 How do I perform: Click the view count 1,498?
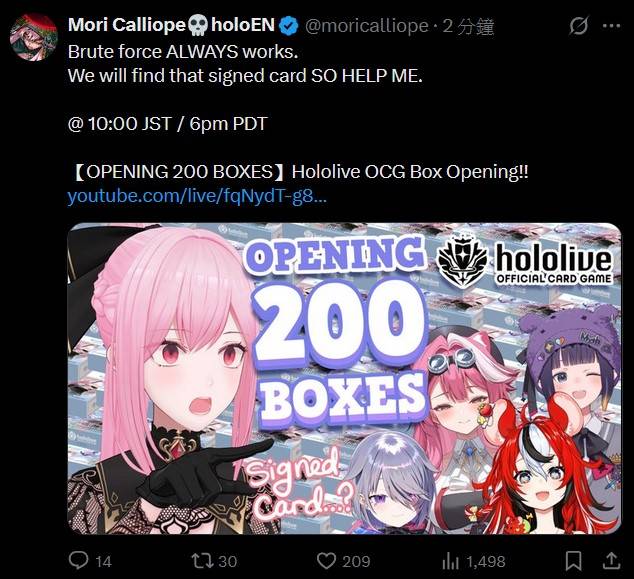486,562
